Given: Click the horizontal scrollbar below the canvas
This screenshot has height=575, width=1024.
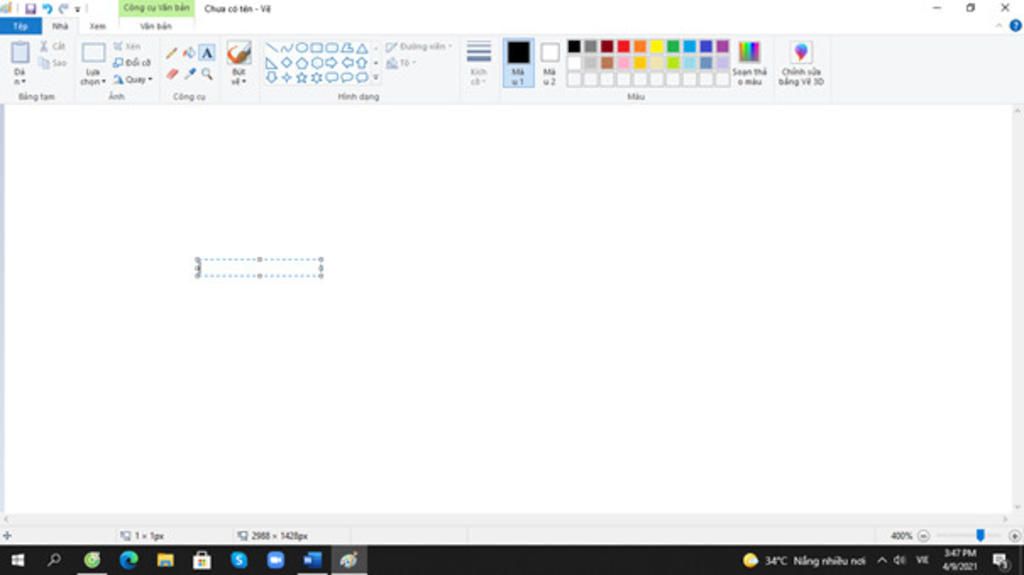Looking at the screenshot, I should [505, 519].
